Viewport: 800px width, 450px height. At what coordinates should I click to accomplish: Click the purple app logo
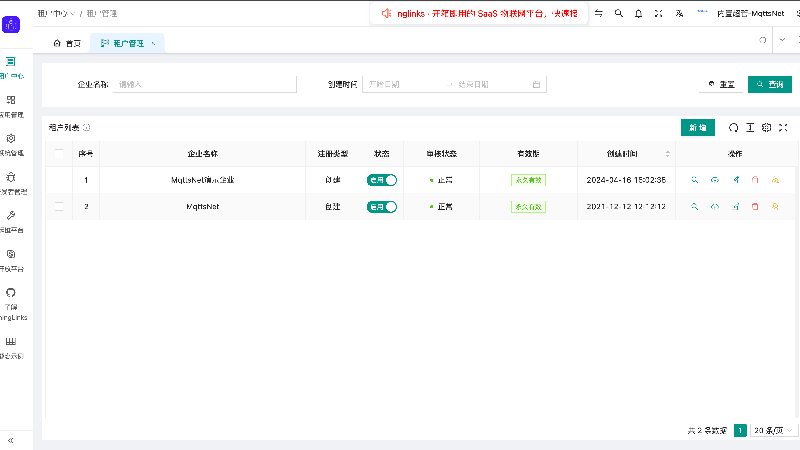(x=11, y=24)
